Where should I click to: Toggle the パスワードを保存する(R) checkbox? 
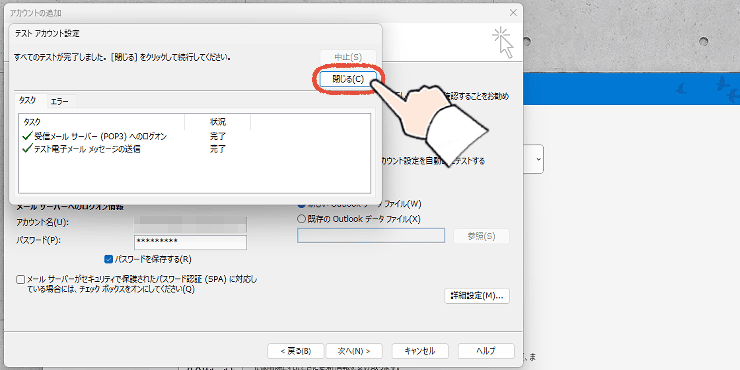(x=108, y=259)
